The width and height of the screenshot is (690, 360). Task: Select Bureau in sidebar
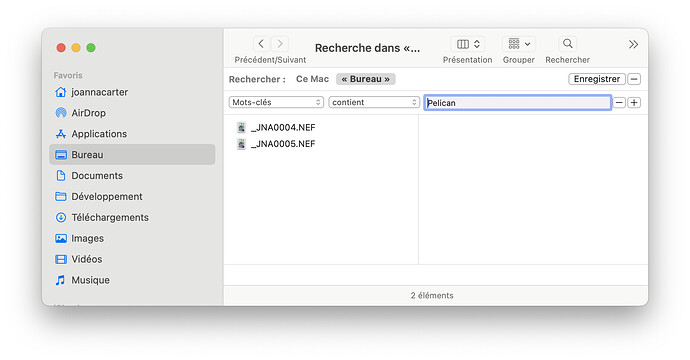[132, 155]
